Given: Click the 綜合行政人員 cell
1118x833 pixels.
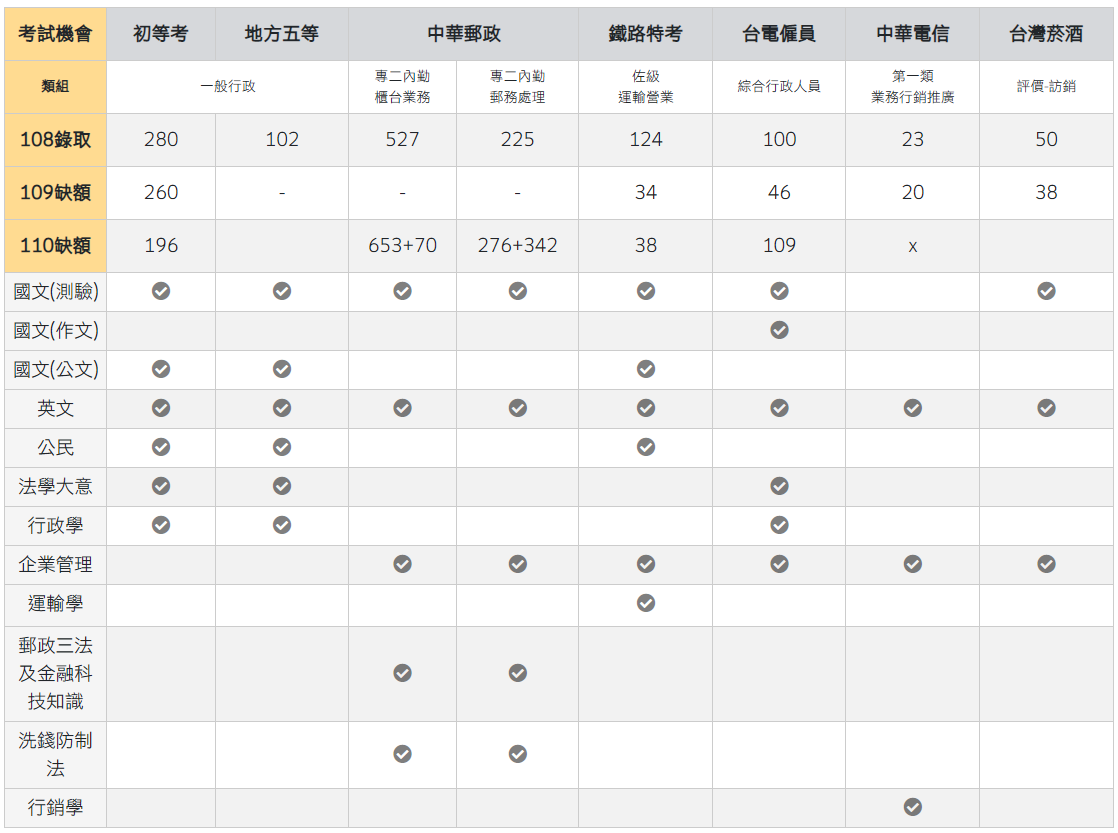Looking at the screenshot, I should tap(779, 86).
